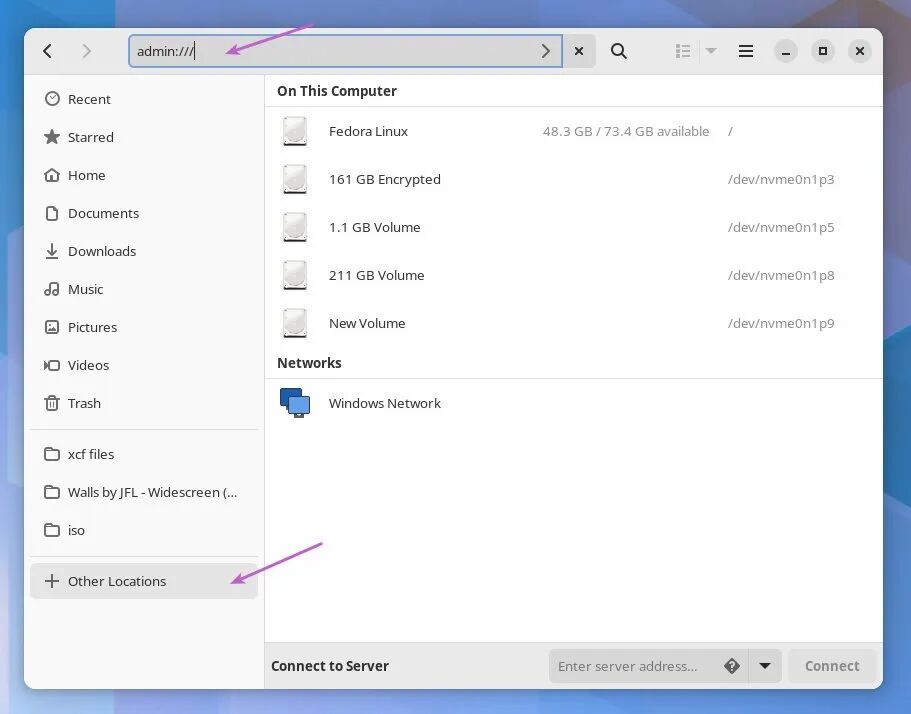Click the 161 GB Encrypted drive icon
The width and height of the screenshot is (911, 714).
tap(295, 180)
